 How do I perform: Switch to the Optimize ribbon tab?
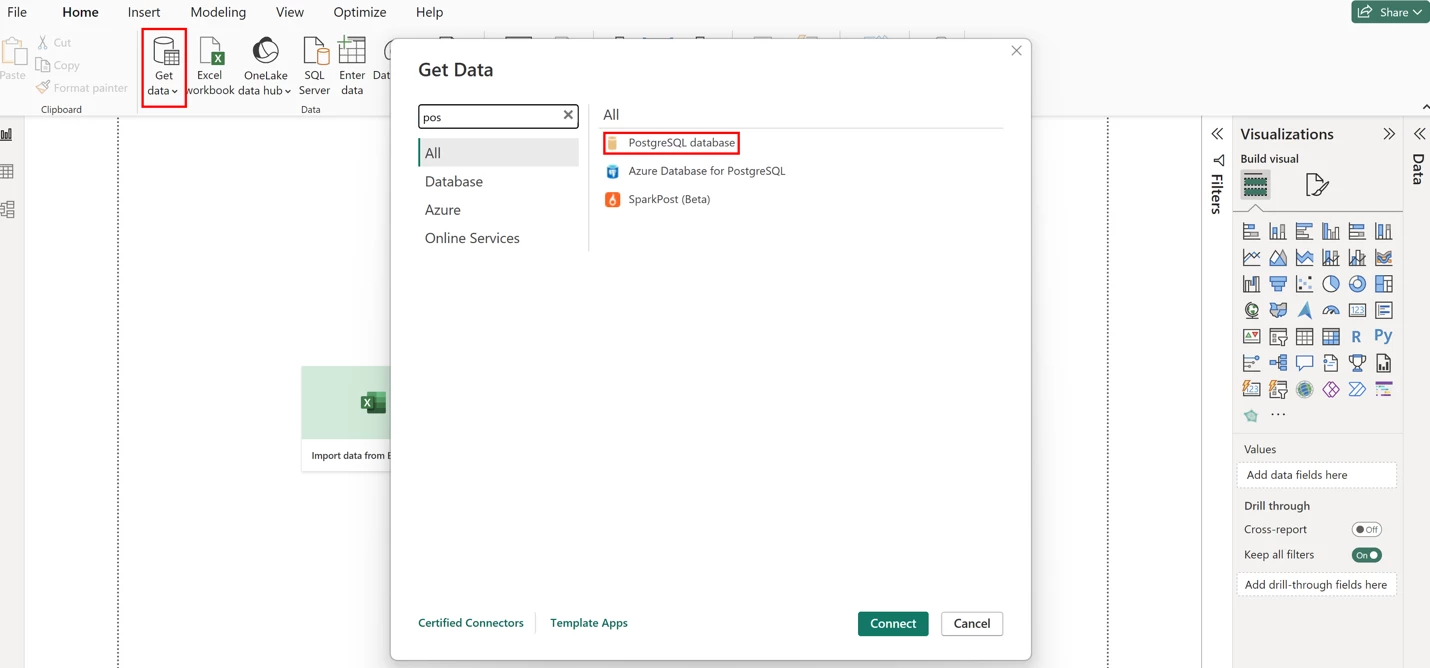[x=360, y=12]
